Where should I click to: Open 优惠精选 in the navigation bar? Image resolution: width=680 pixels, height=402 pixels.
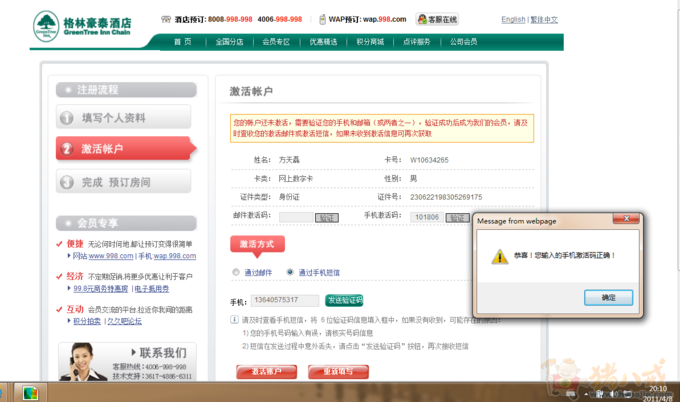323,42
